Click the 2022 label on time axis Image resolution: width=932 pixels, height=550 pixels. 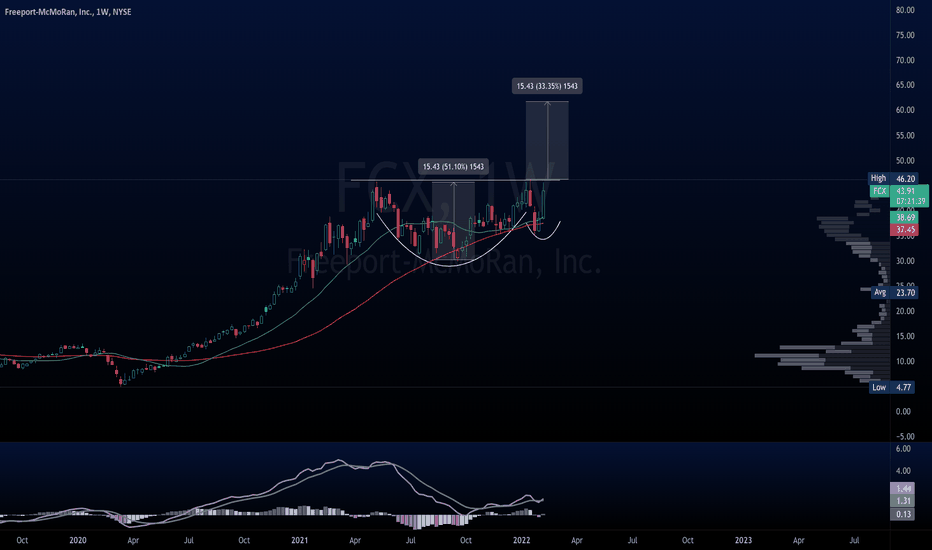pyautogui.click(x=521, y=540)
